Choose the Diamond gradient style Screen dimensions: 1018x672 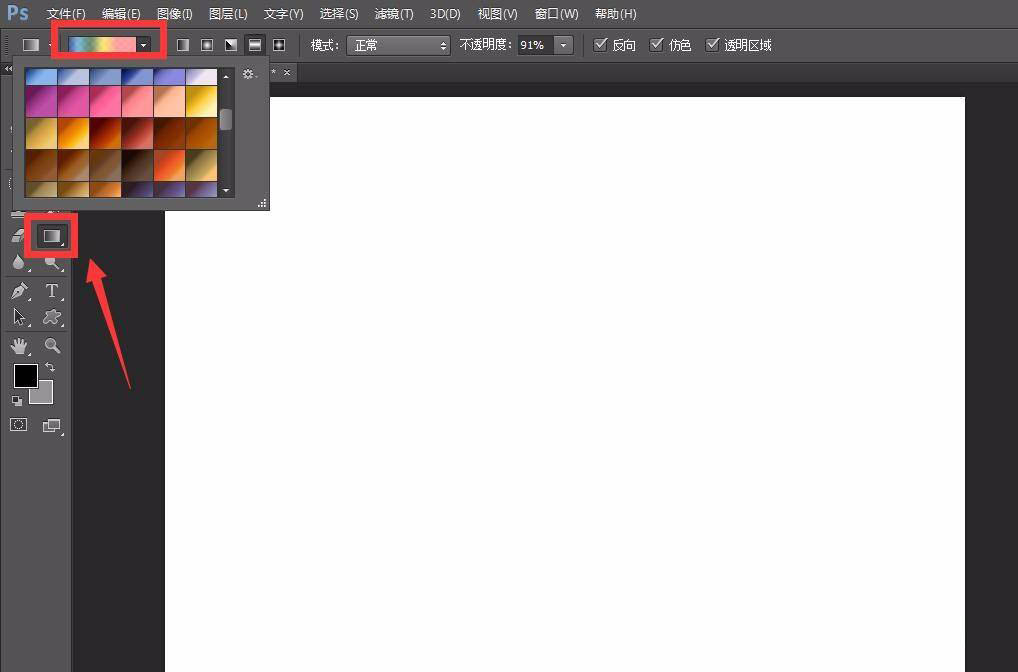click(279, 44)
